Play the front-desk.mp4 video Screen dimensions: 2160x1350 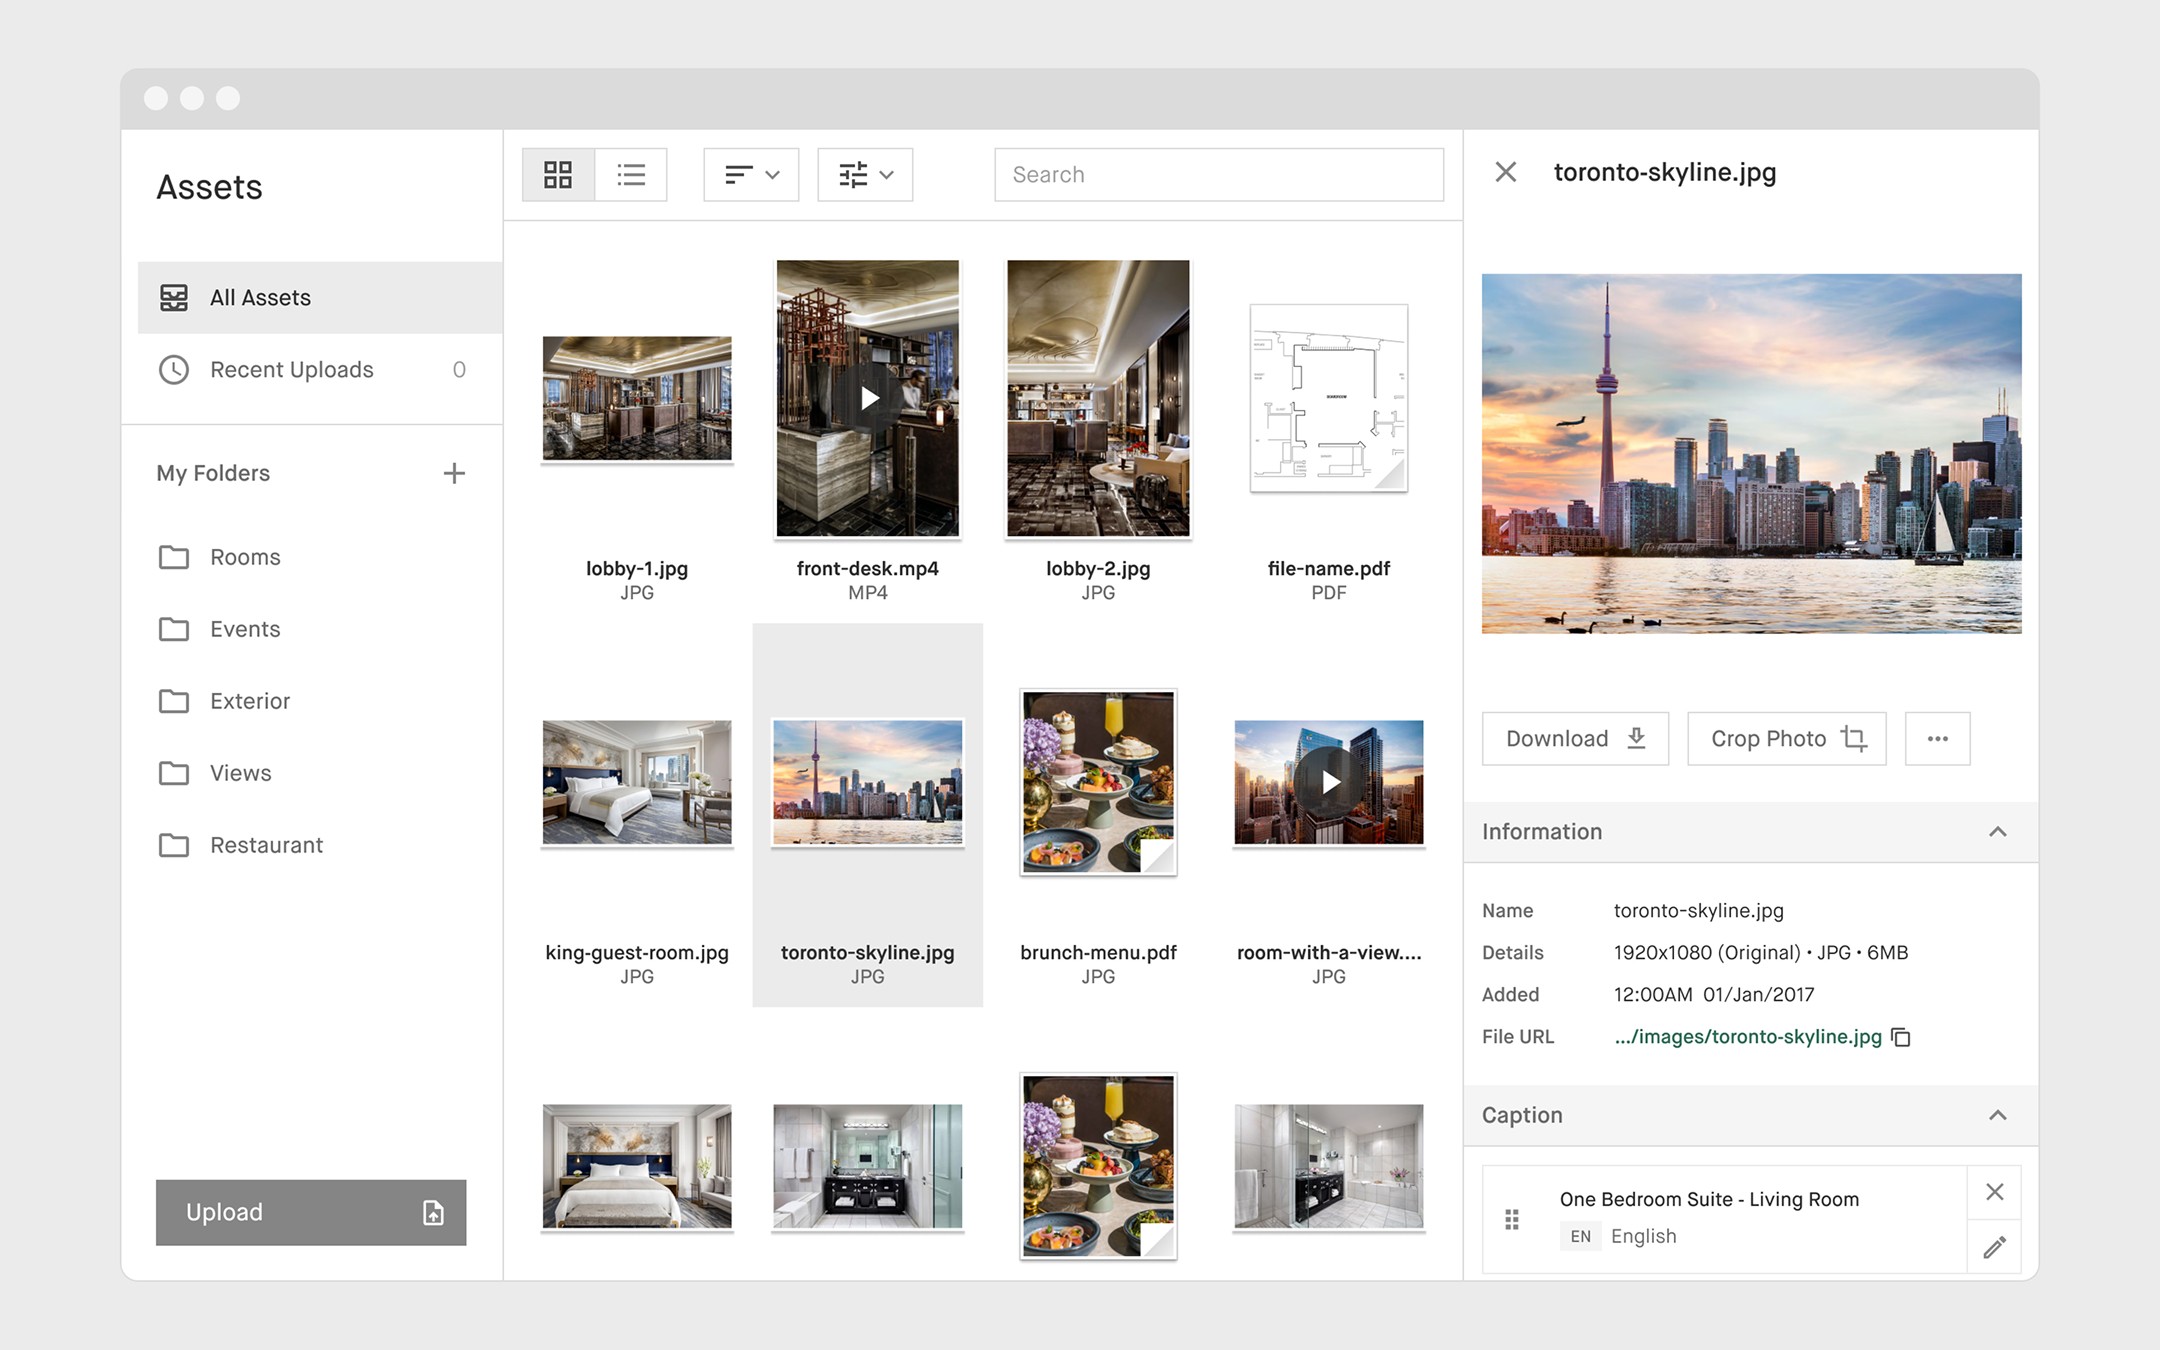tap(866, 400)
